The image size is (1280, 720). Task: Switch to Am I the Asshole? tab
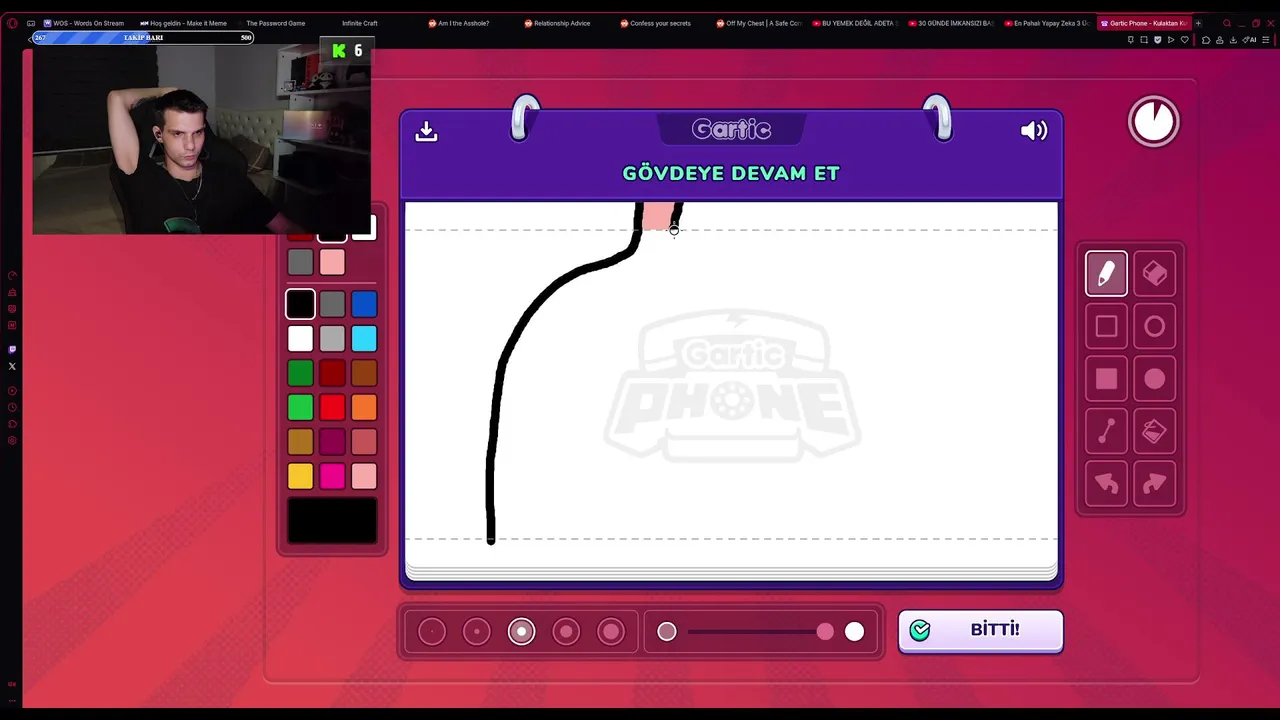point(460,23)
